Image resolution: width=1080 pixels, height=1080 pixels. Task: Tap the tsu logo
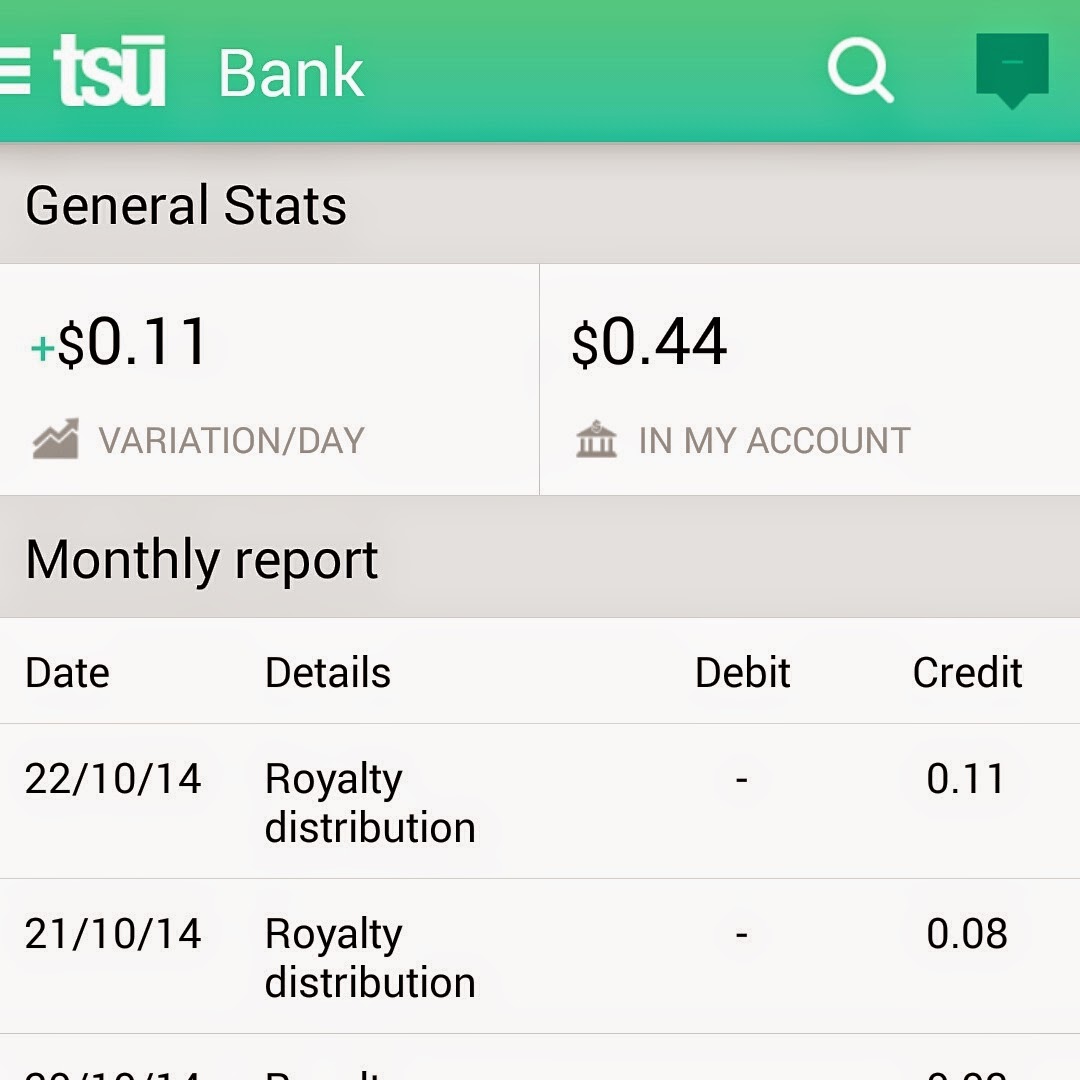tap(110, 71)
